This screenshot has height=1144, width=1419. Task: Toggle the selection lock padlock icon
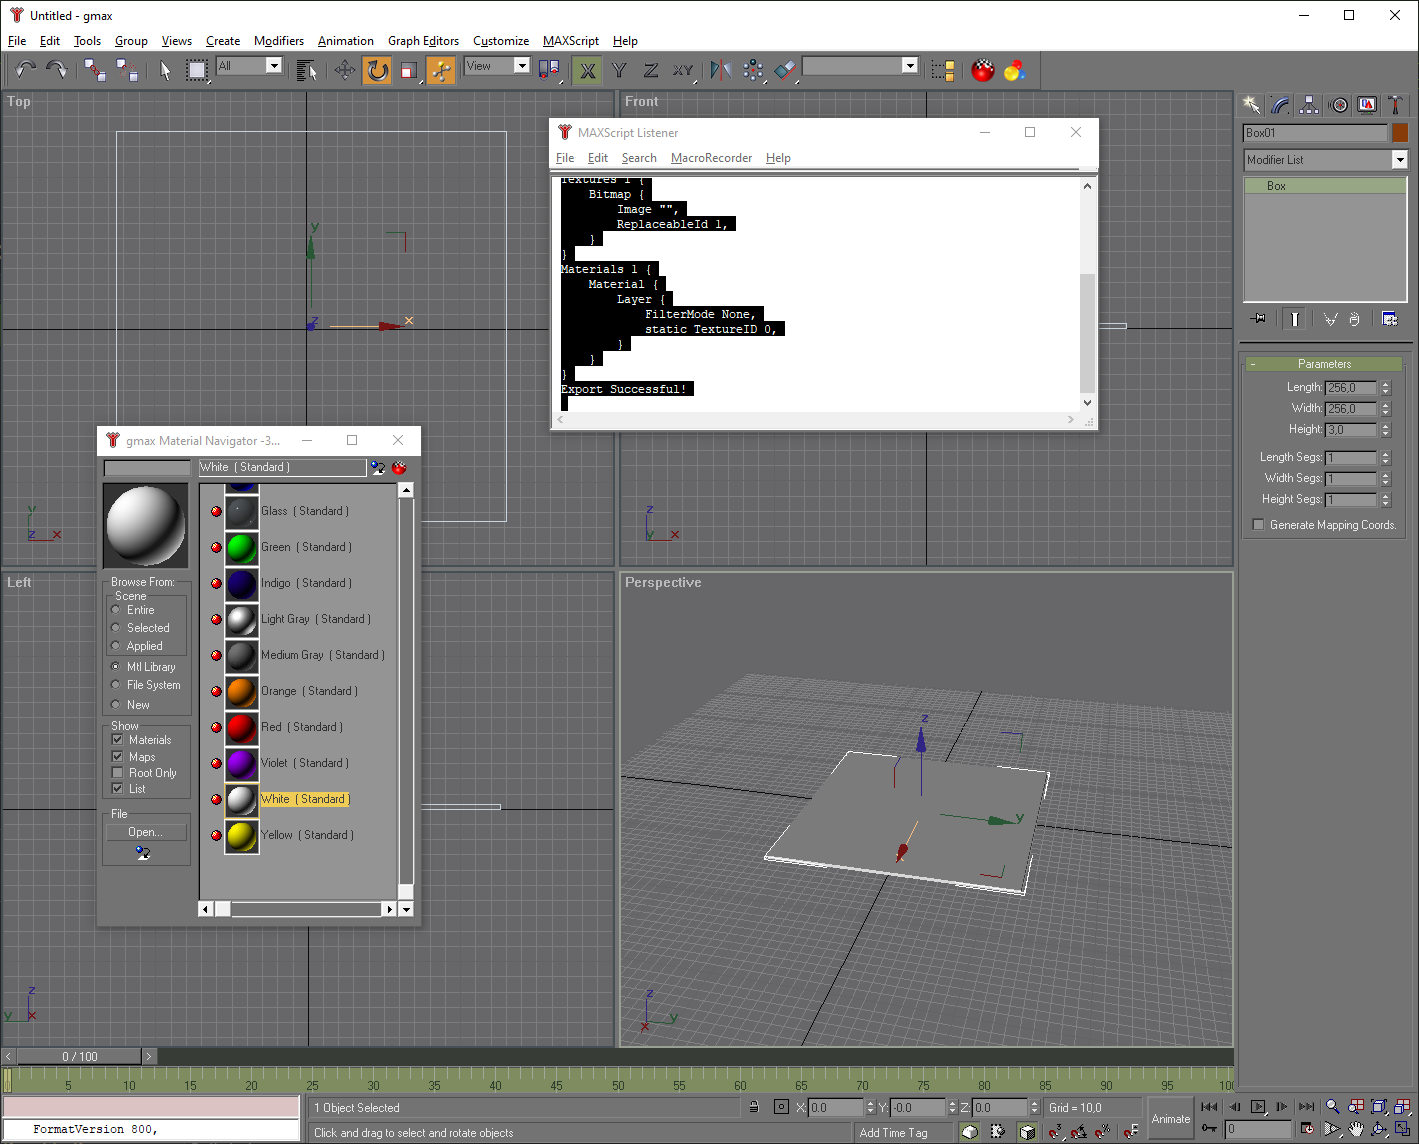coord(754,1107)
